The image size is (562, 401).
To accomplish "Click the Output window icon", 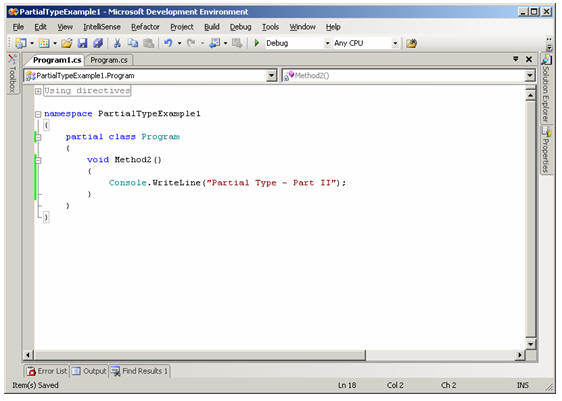I will (x=76, y=371).
